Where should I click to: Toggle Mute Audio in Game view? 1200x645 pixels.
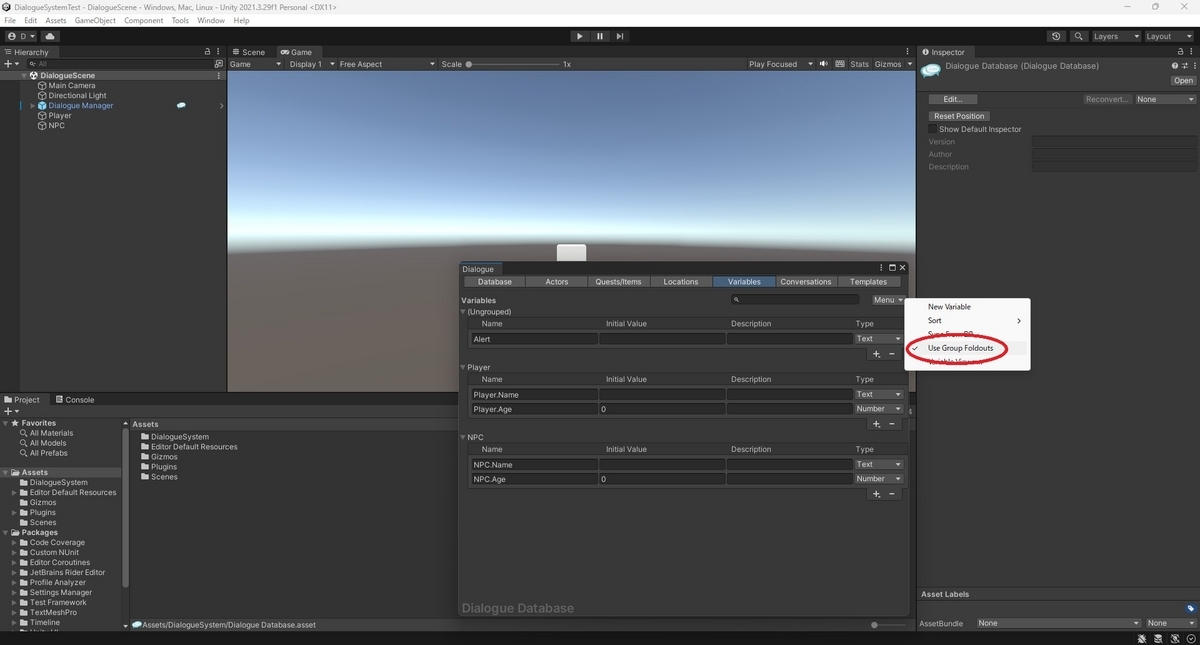(824, 64)
